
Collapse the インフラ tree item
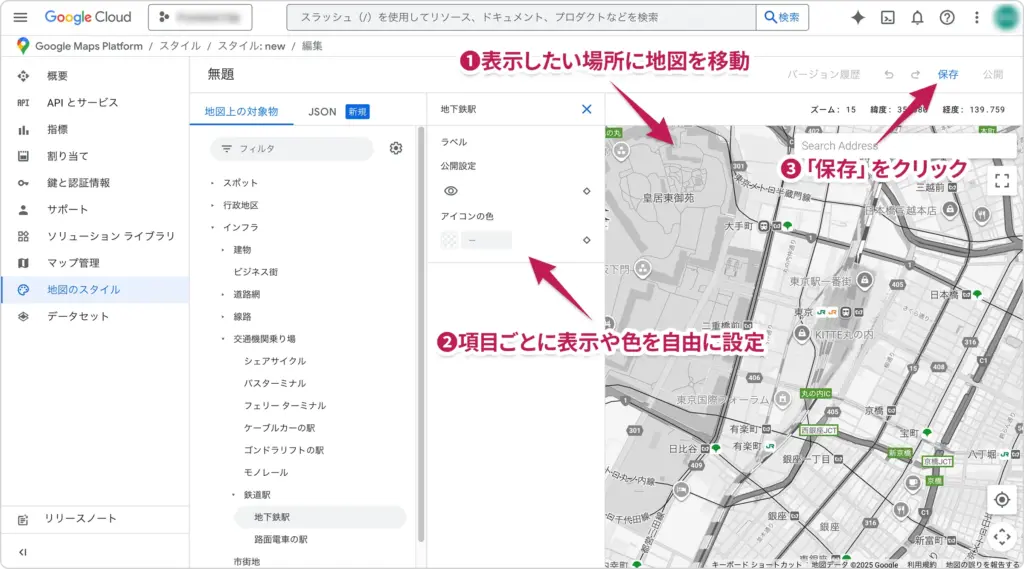pyautogui.click(x=212, y=227)
